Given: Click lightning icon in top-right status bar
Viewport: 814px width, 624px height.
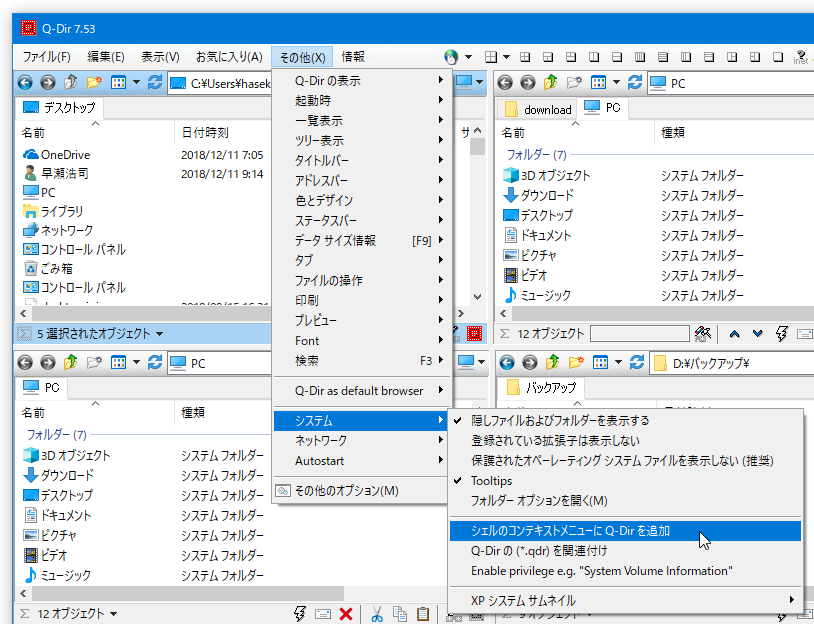Looking at the screenshot, I should pyautogui.click(x=781, y=333).
